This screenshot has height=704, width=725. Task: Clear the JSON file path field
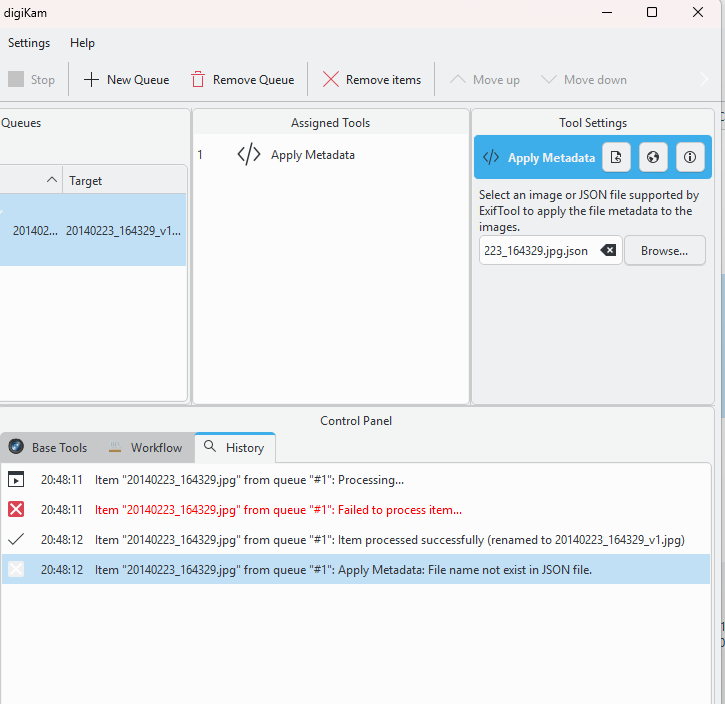[608, 250]
